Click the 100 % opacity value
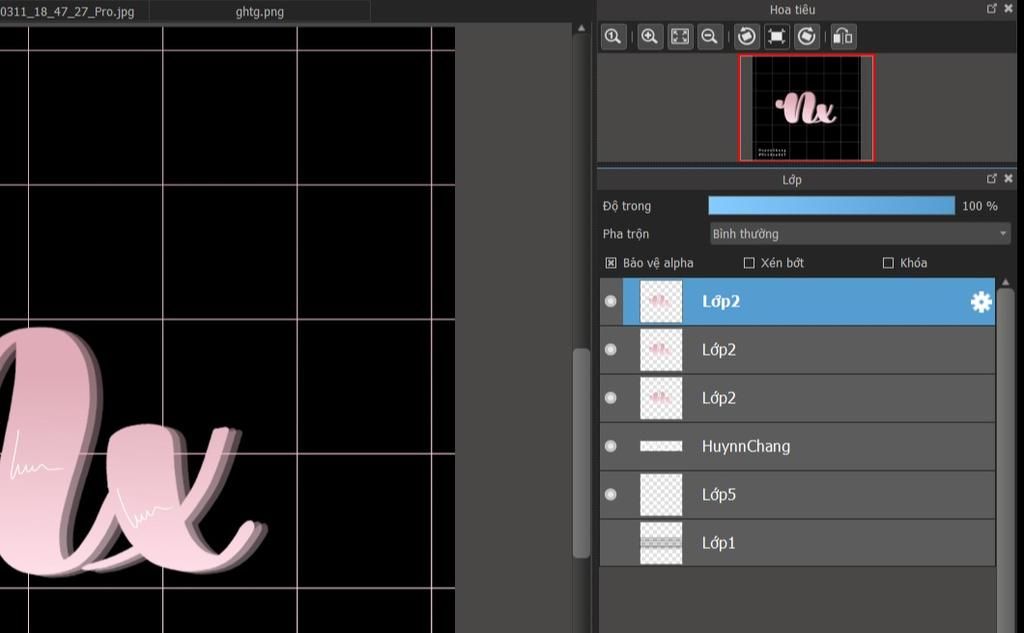 980,206
